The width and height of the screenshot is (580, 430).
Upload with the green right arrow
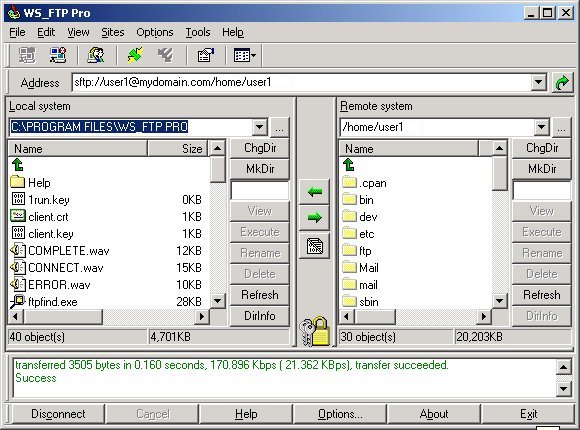[x=314, y=218]
